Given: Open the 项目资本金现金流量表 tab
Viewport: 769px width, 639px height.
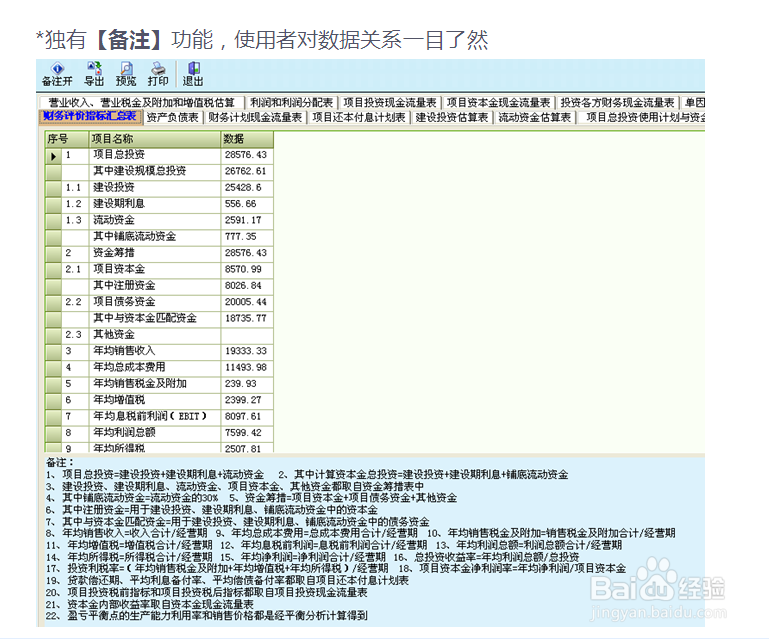Looking at the screenshot, I should pos(498,102).
